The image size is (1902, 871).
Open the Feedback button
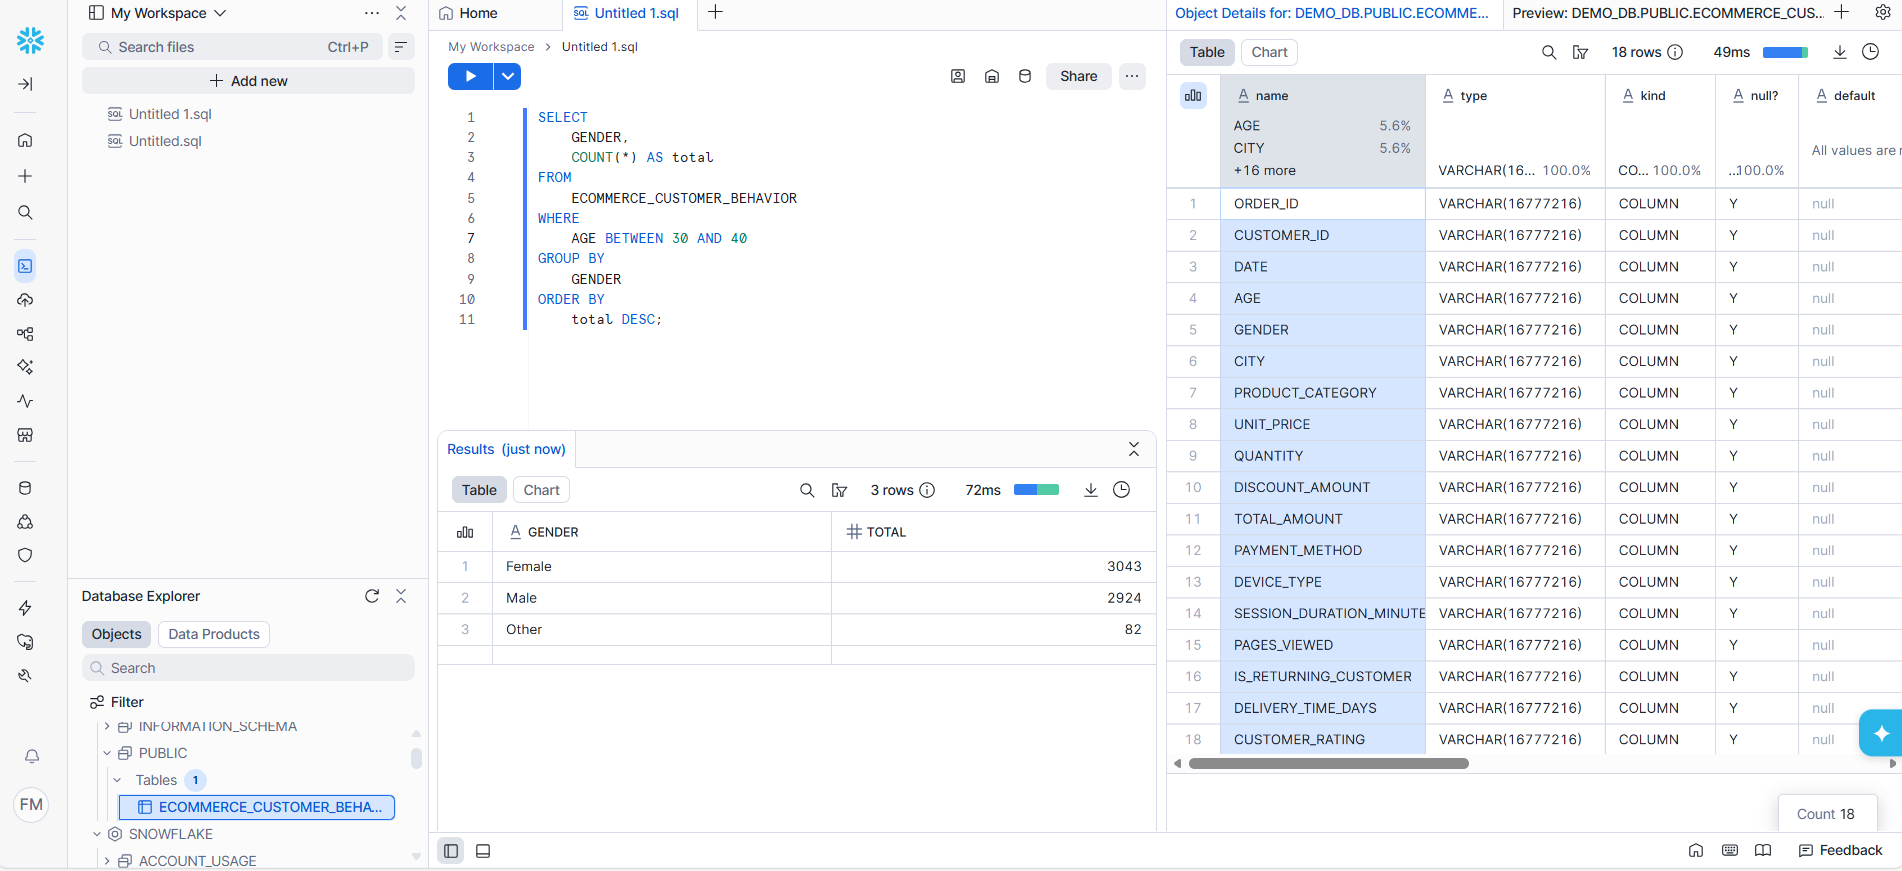(1840, 850)
